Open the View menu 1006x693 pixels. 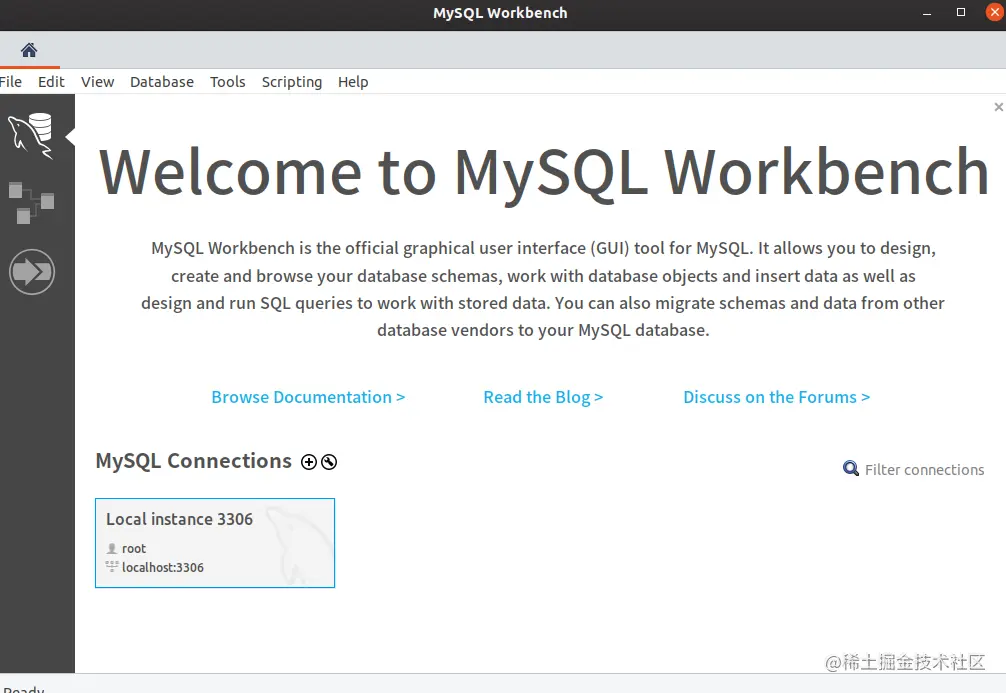[x=98, y=82]
